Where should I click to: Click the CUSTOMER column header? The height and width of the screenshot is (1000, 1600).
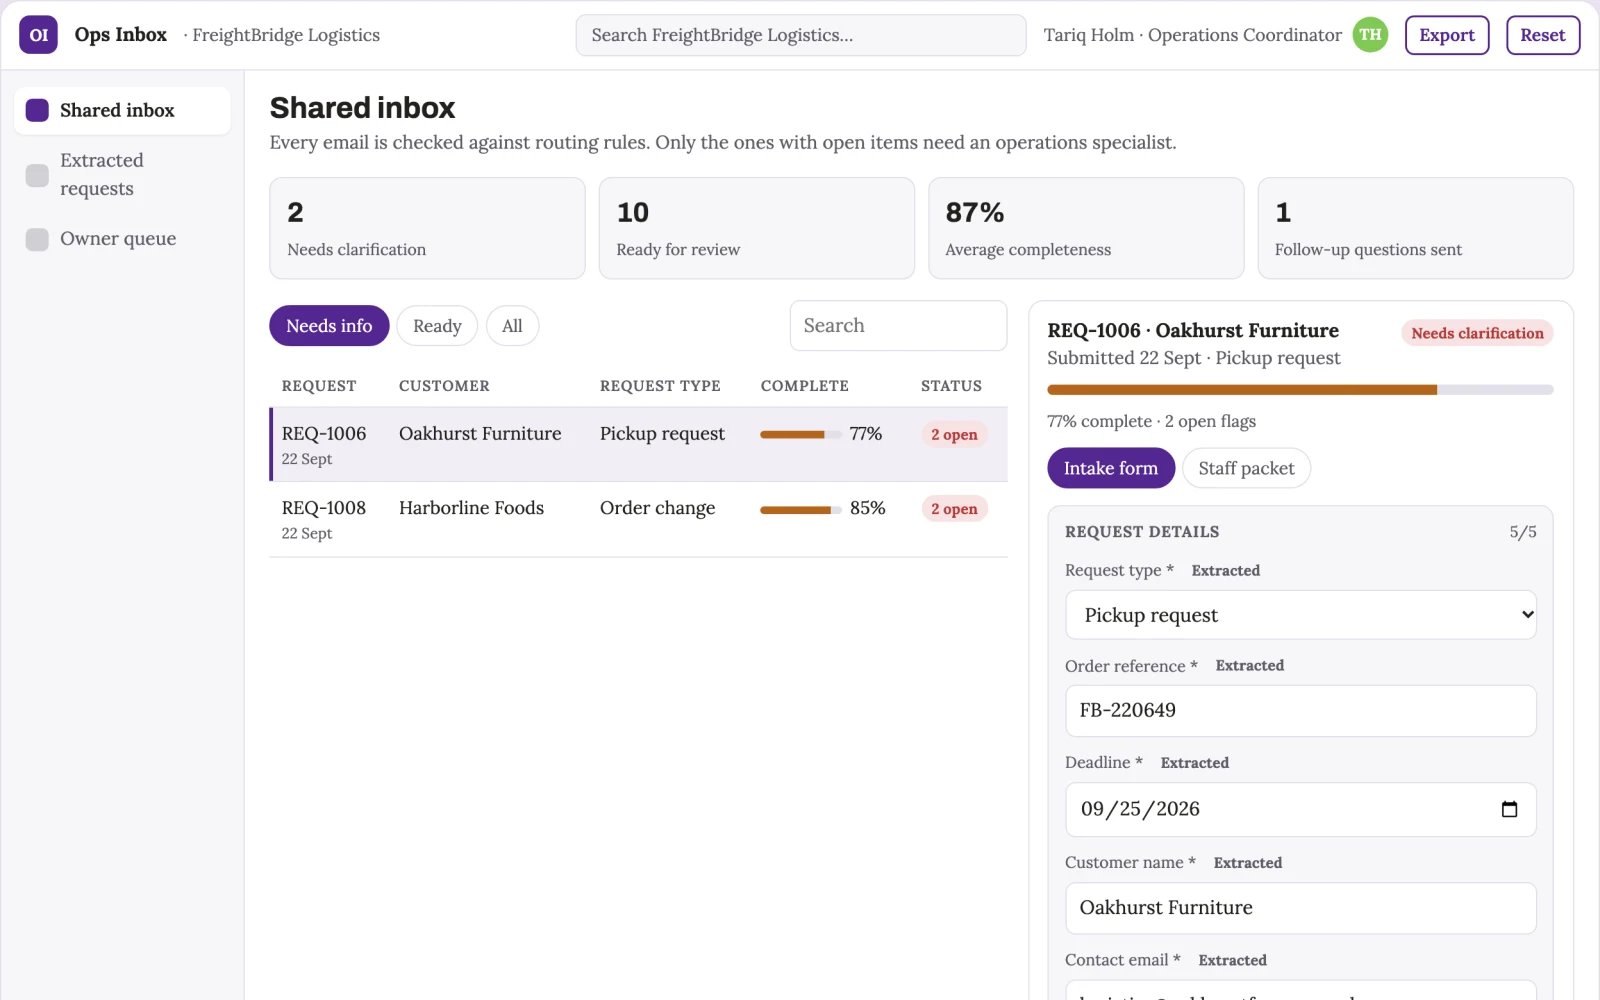(x=444, y=386)
